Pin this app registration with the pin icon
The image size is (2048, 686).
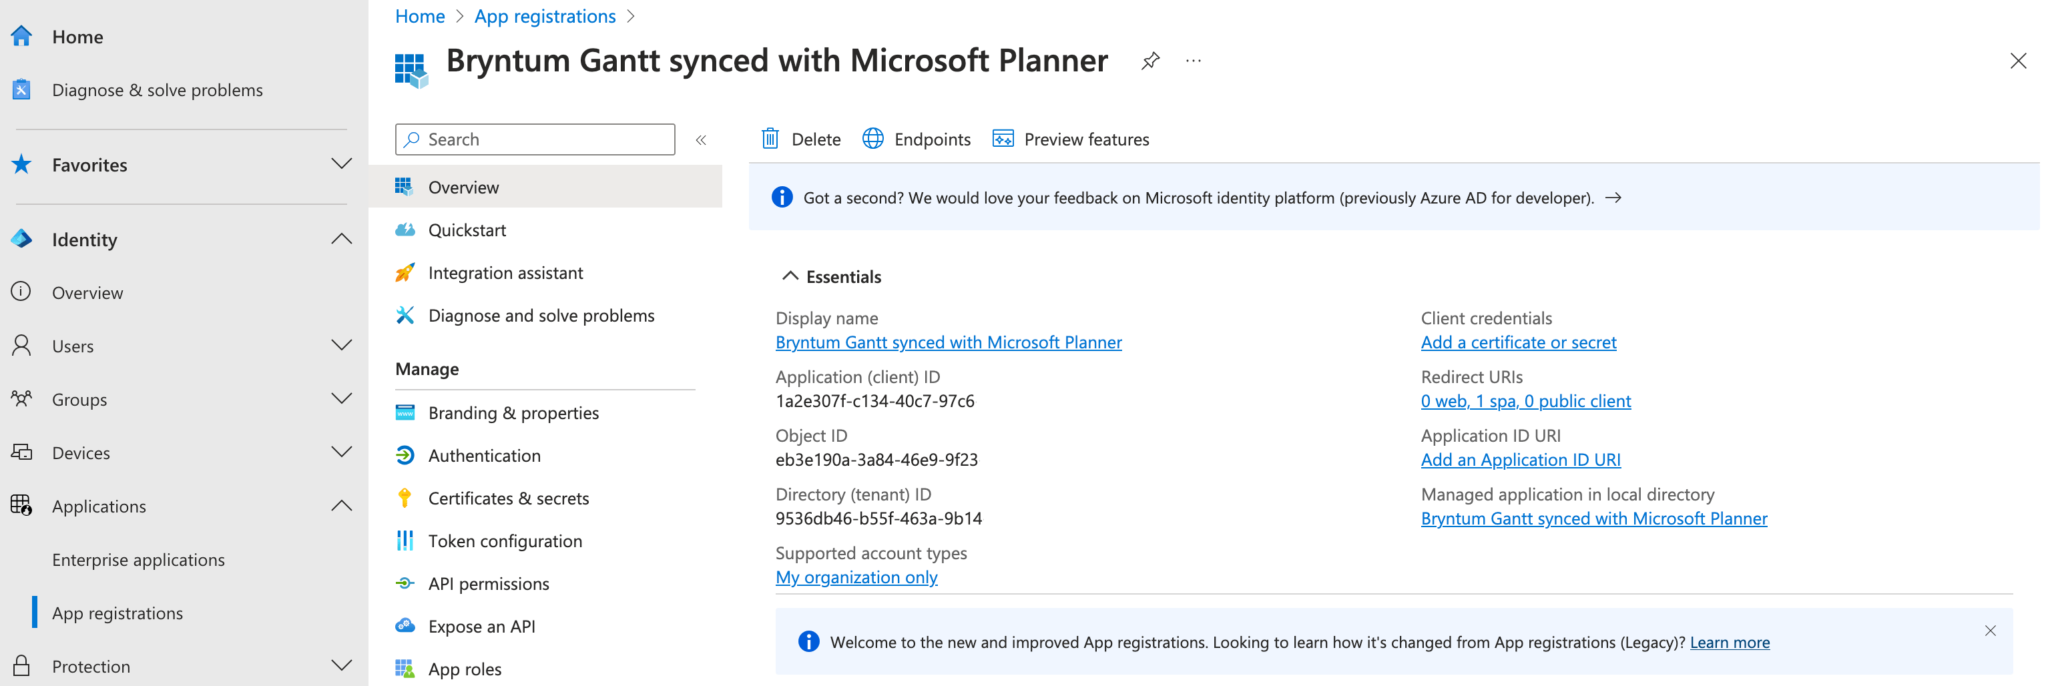(x=1151, y=61)
